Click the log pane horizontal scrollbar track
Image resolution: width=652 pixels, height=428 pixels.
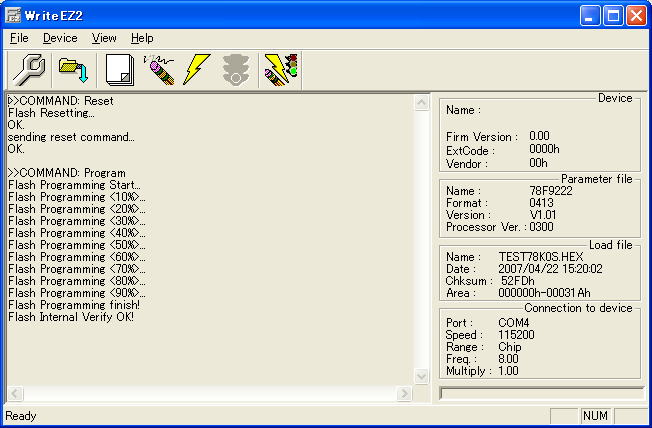(x=210, y=394)
